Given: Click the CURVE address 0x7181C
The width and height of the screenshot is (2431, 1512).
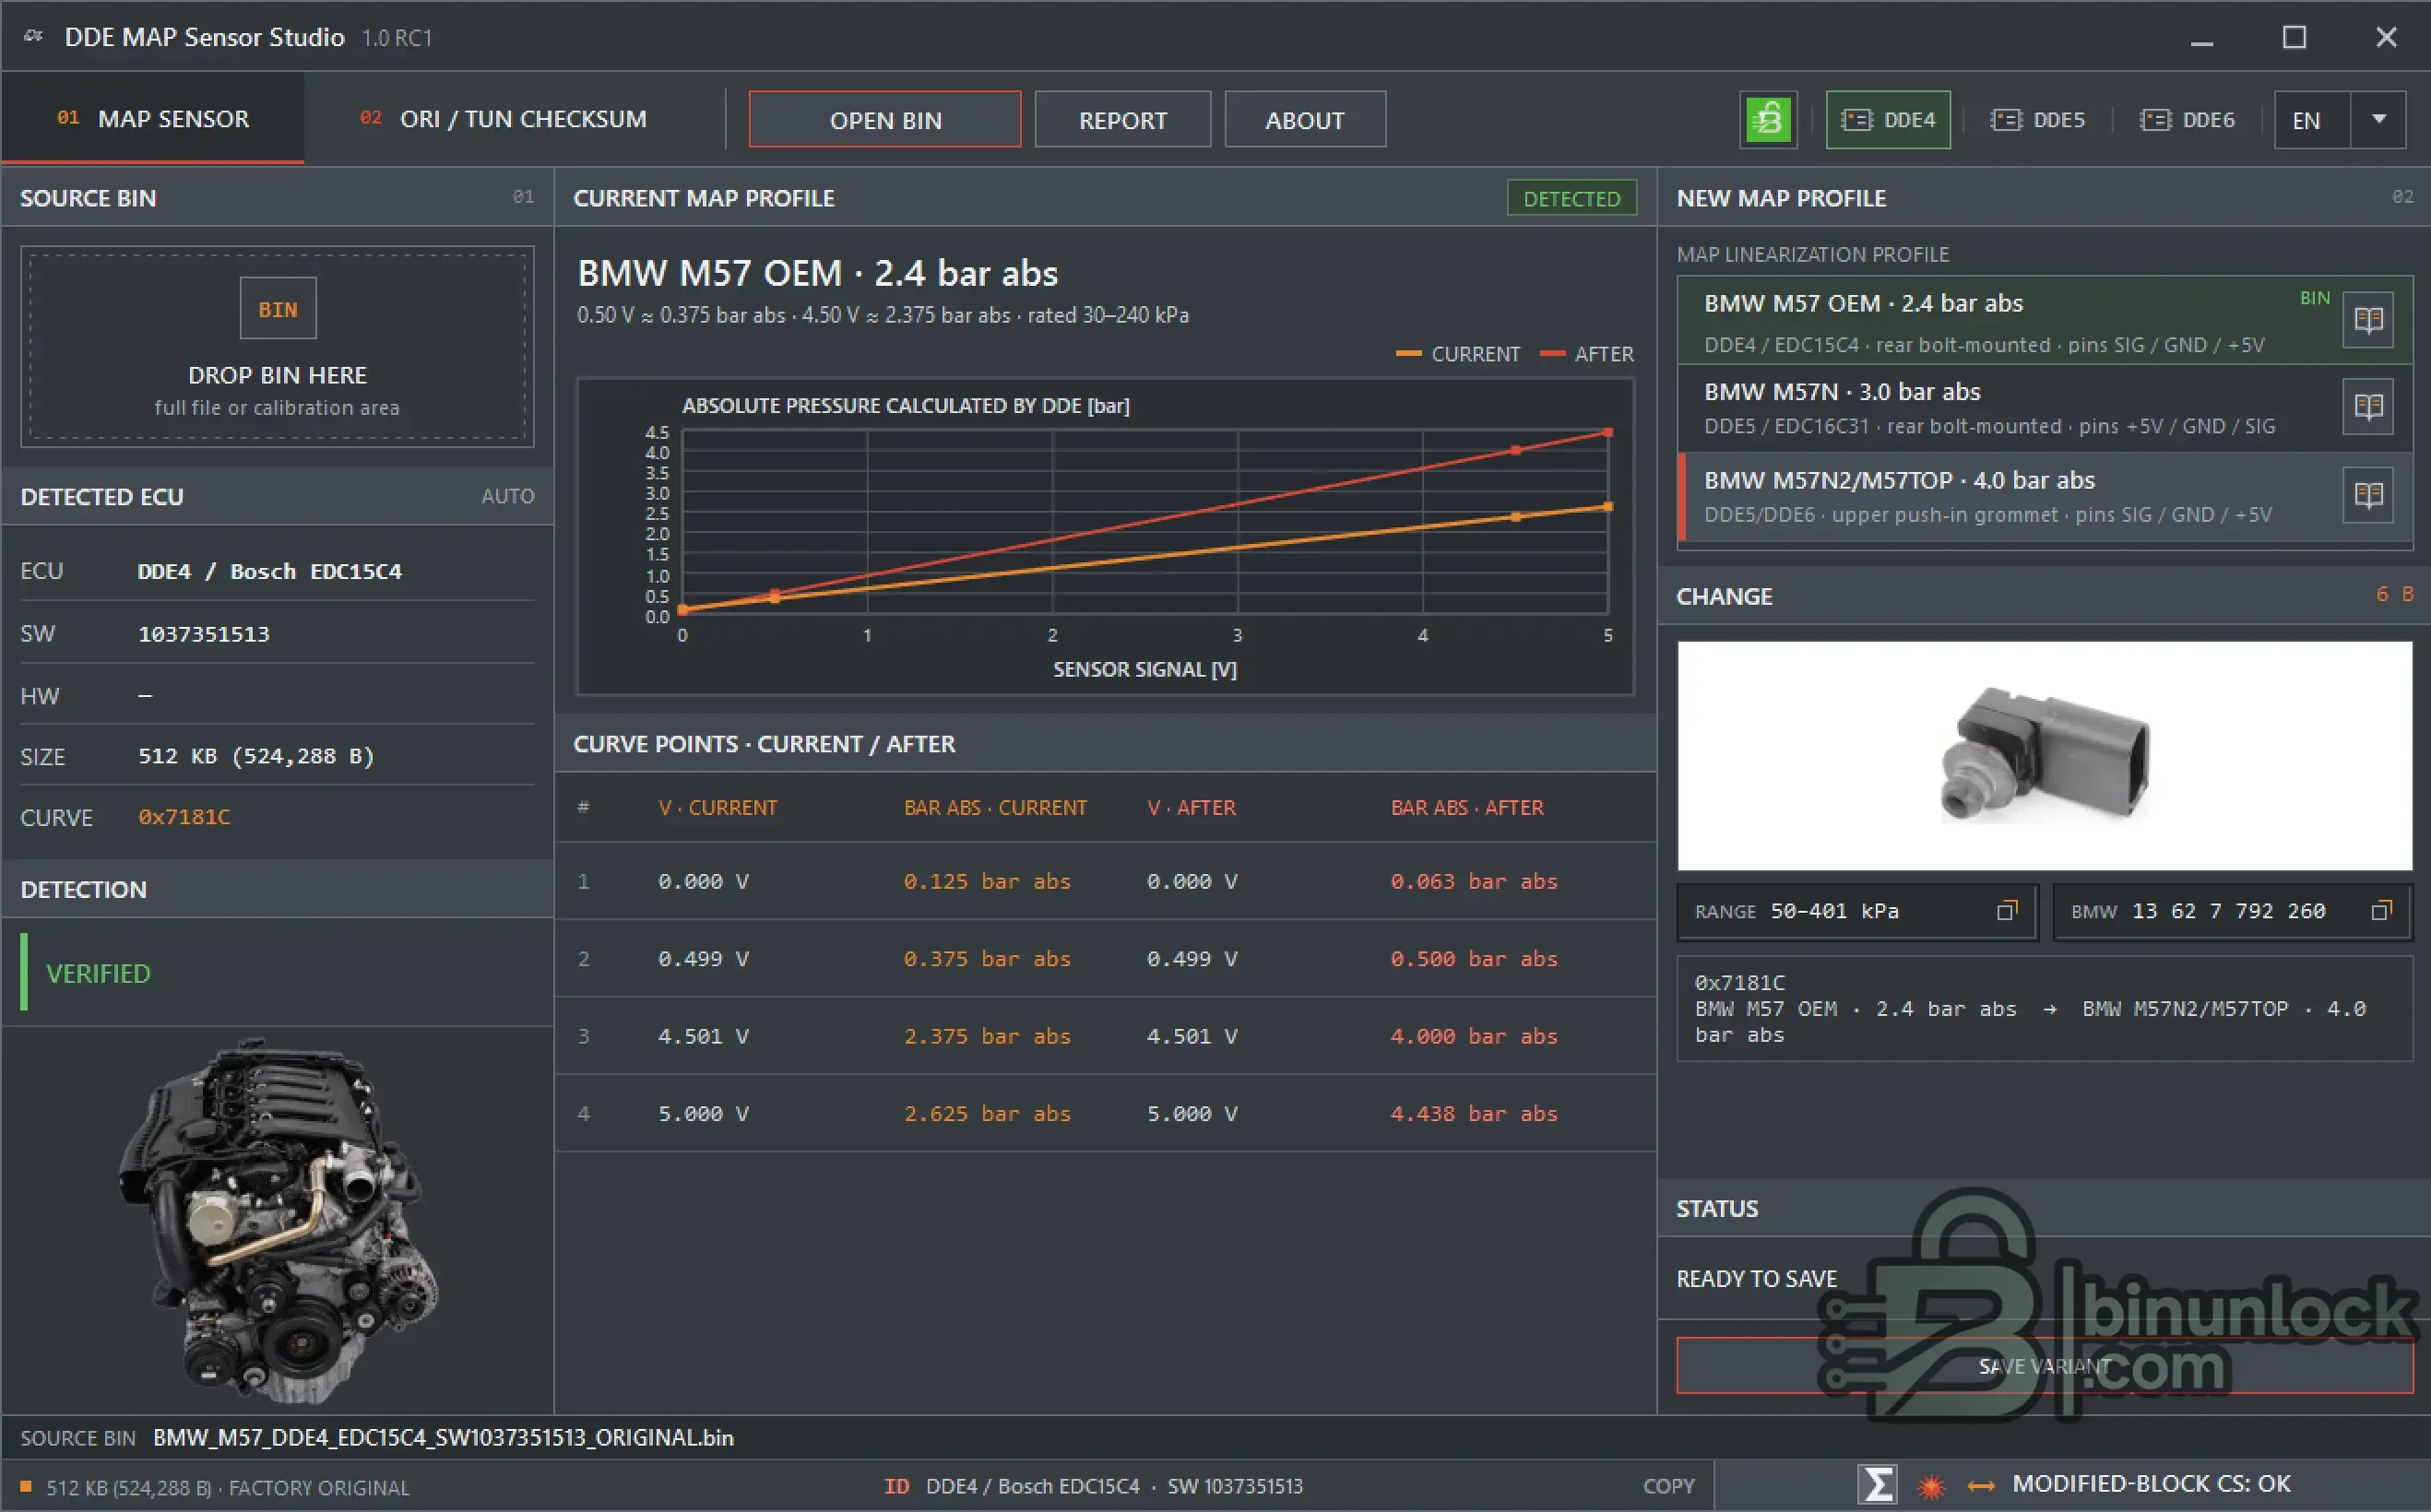Looking at the screenshot, I should pos(184,817).
